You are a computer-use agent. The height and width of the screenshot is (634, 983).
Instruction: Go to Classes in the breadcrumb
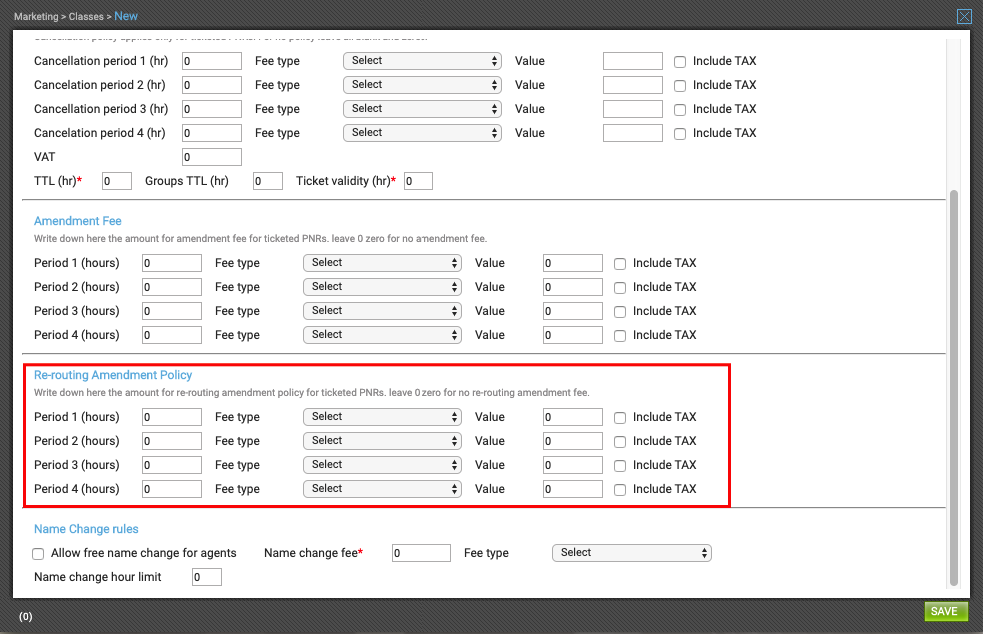(x=86, y=17)
